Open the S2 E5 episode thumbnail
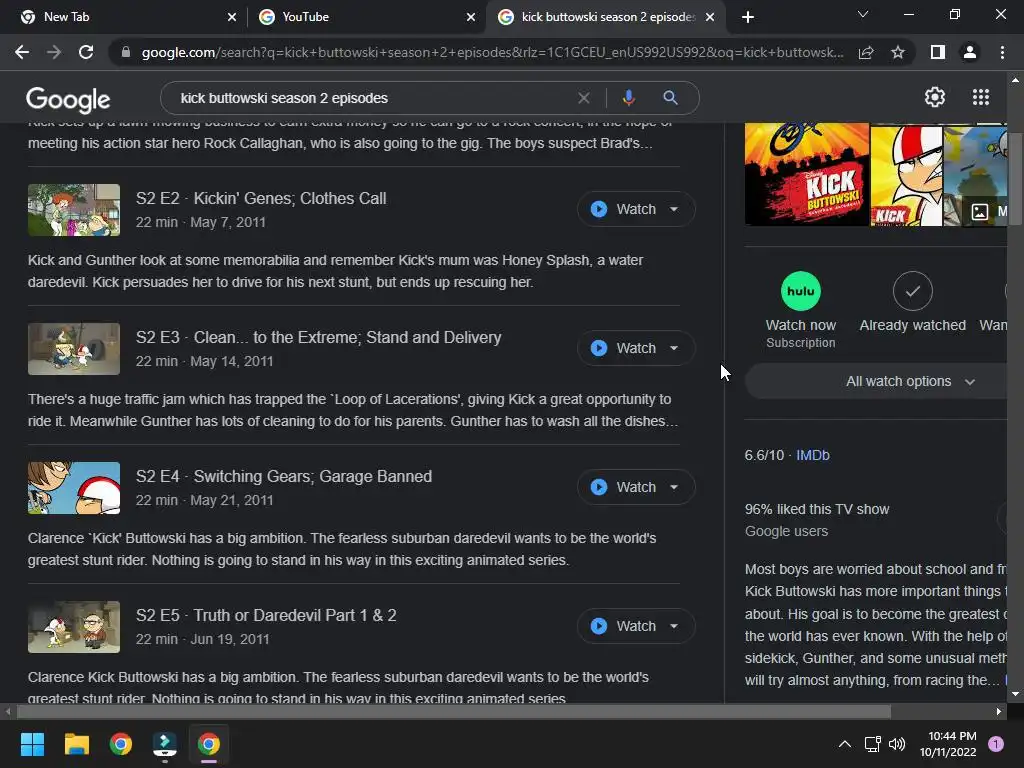 pos(74,627)
